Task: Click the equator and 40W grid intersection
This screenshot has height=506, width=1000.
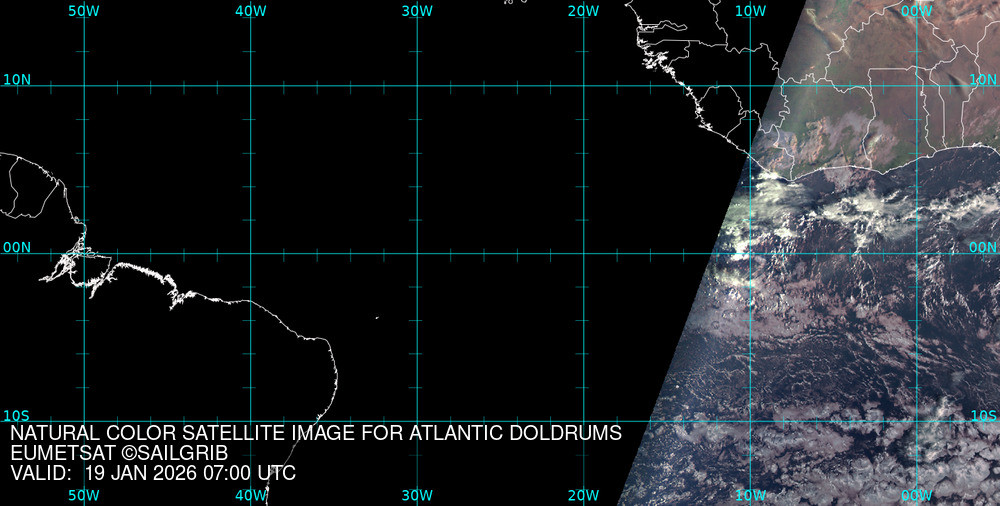Action: point(250,253)
